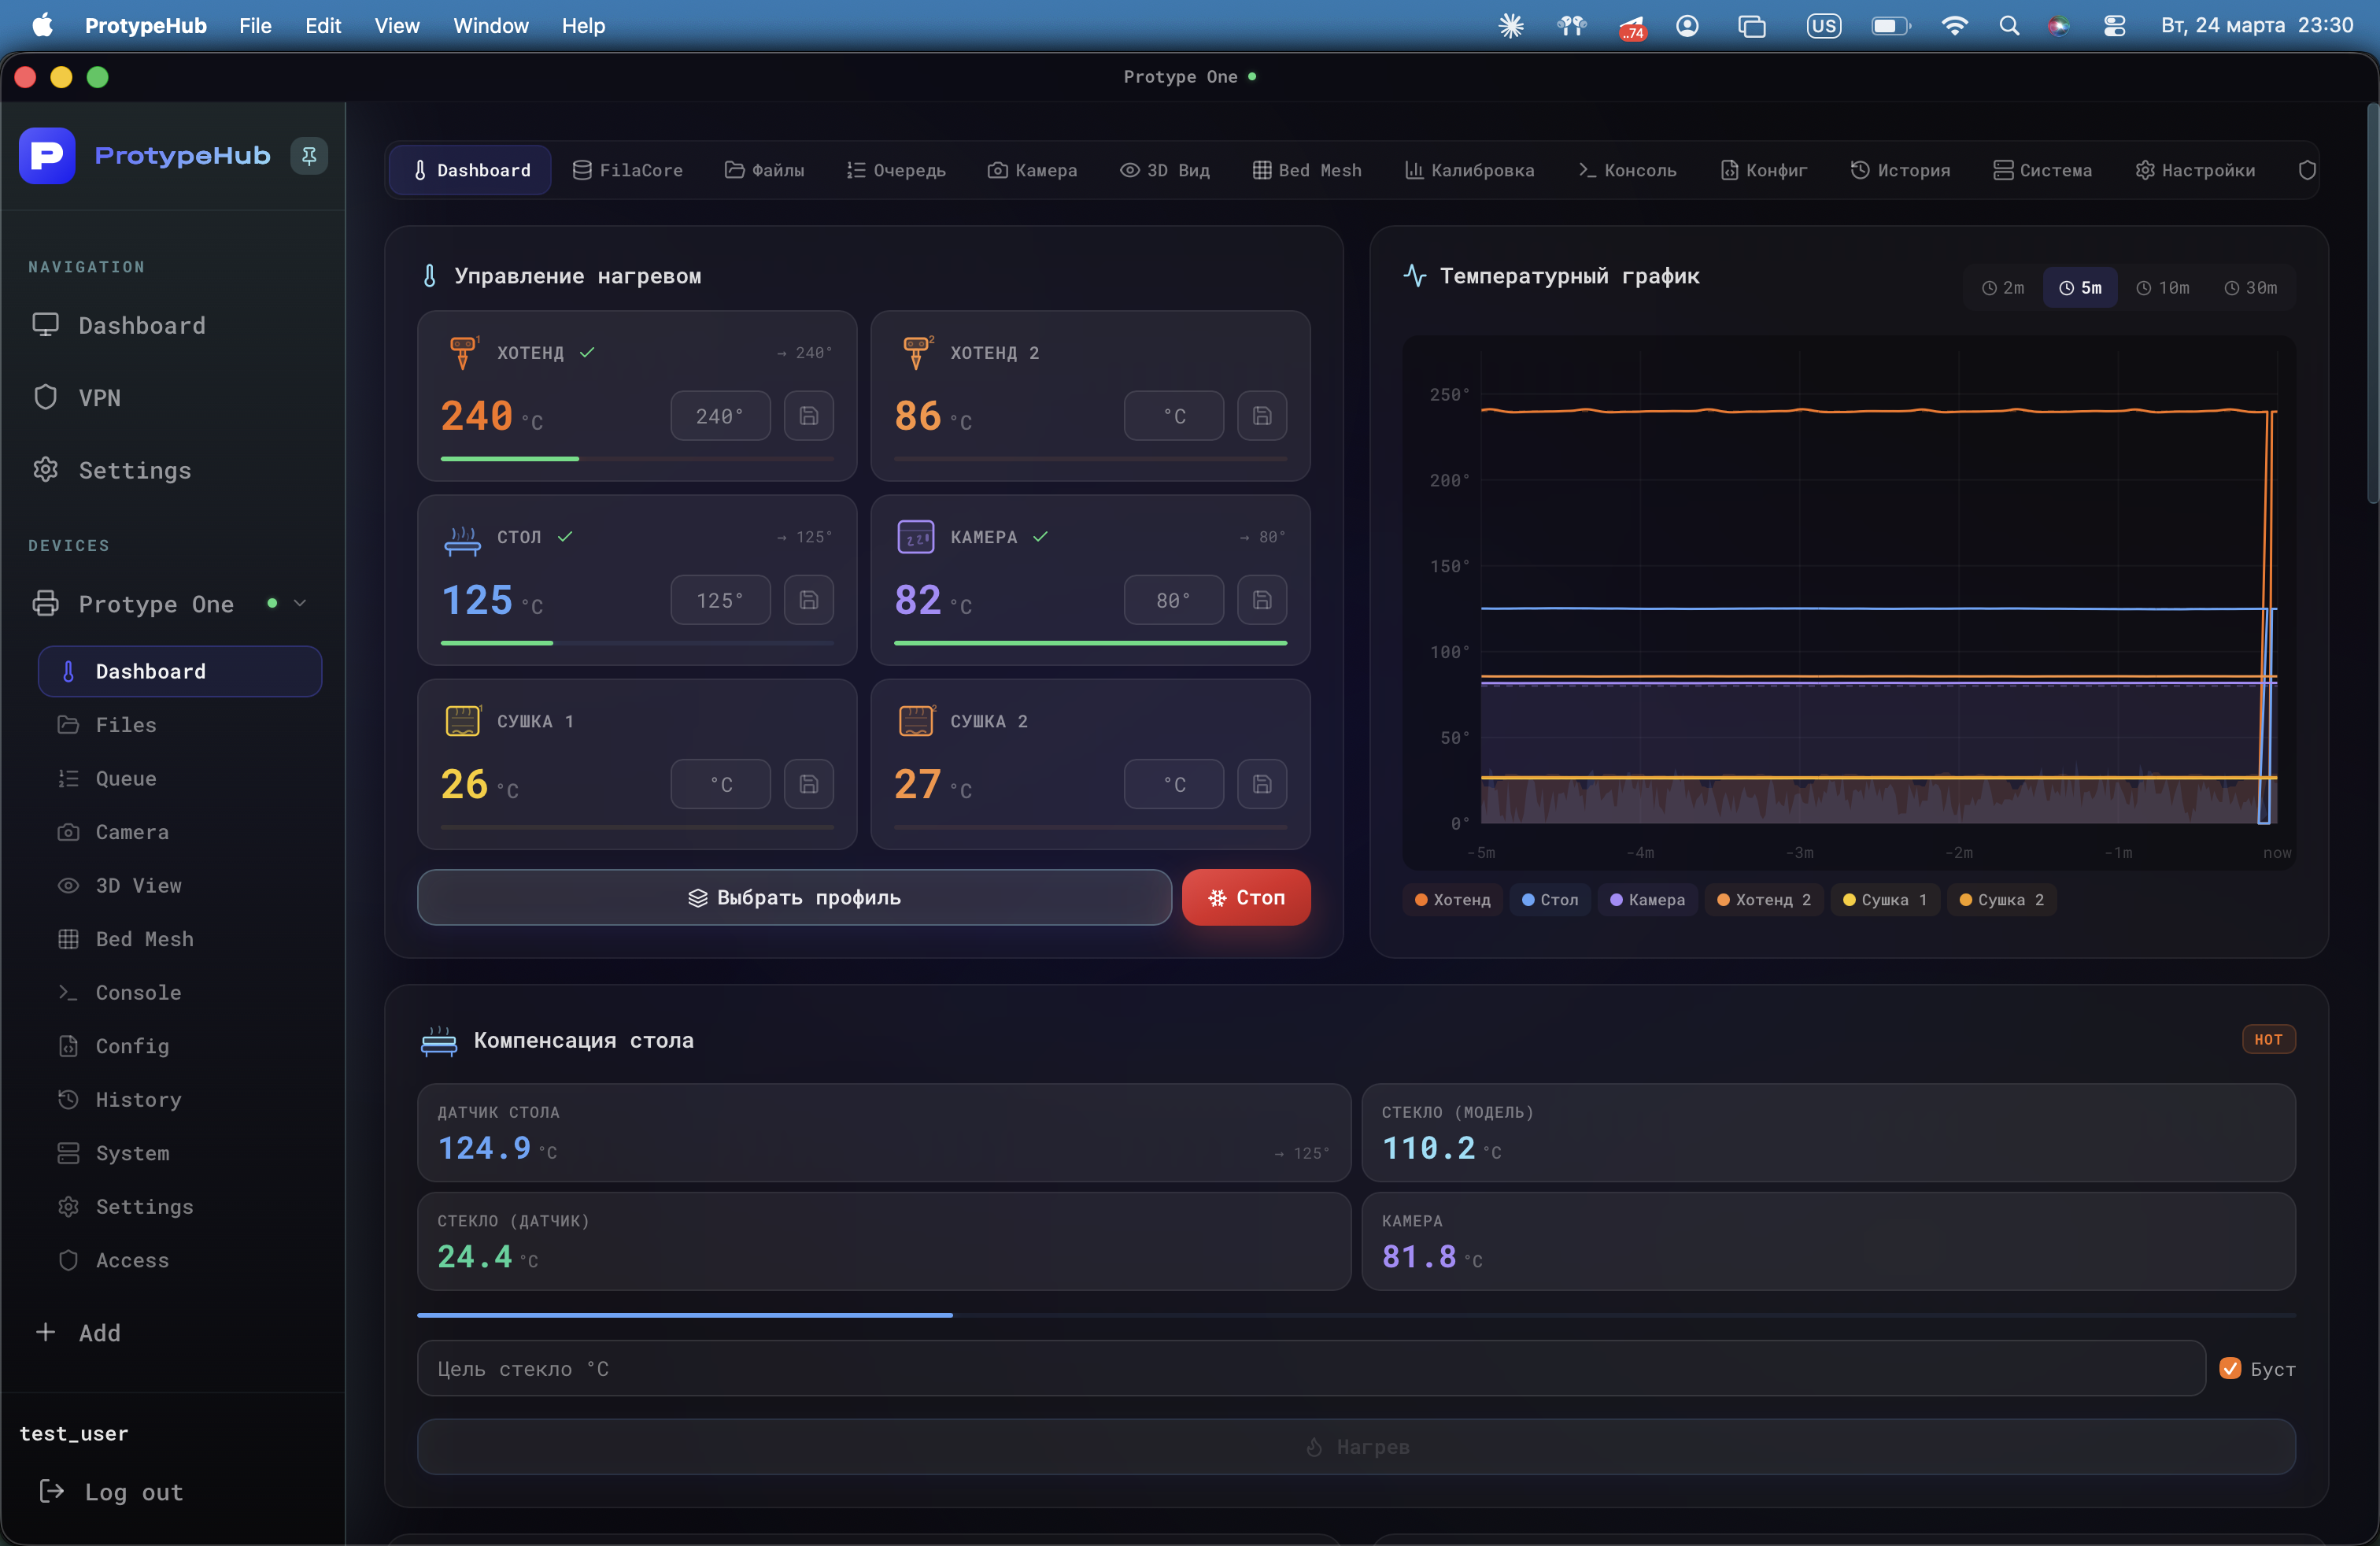Image resolution: width=2380 pixels, height=1546 pixels.
Task: Collapse the Protype One device chevron
Action: pyautogui.click(x=300, y=603)
